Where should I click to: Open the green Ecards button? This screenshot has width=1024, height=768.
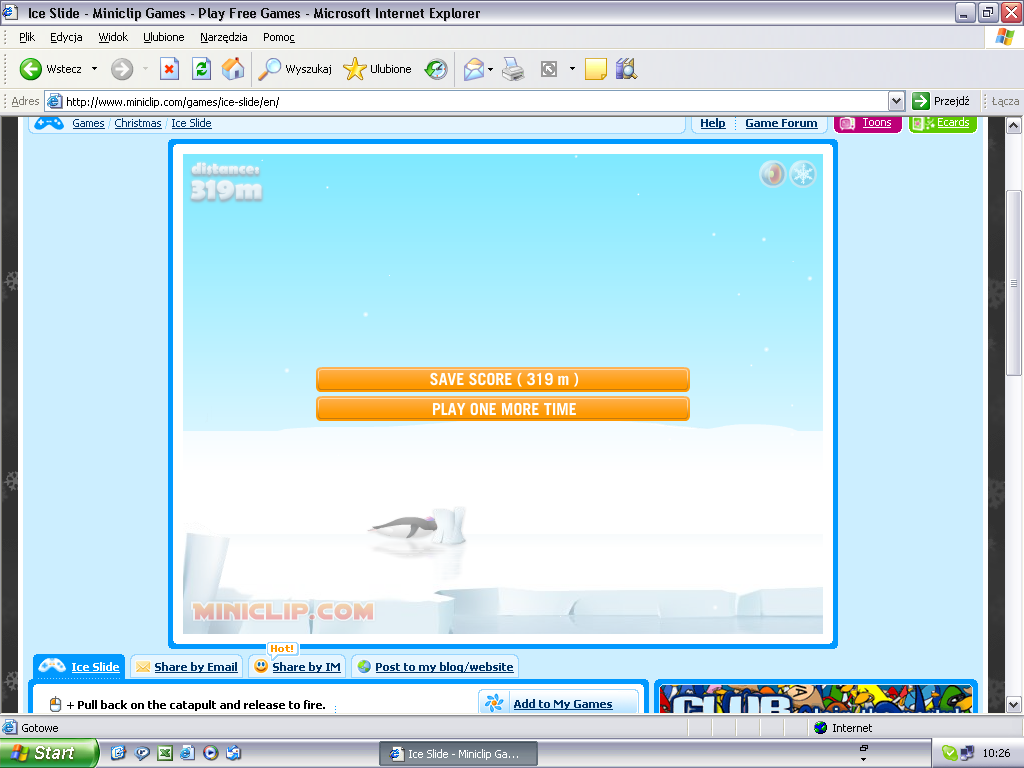(x=942, y=123)
